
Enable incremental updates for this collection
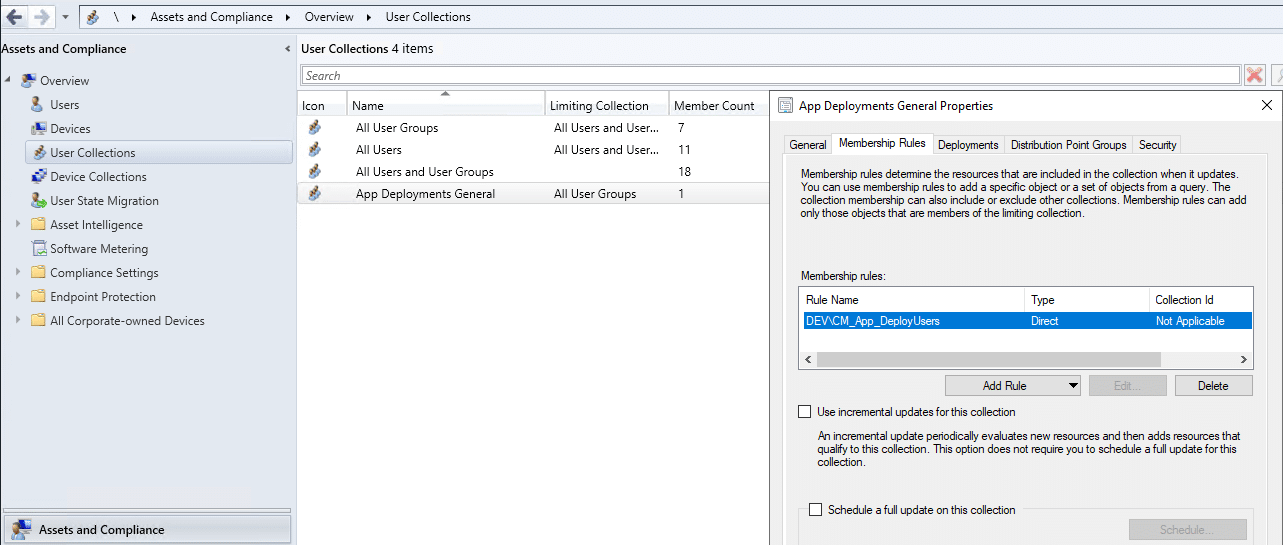tap(805, 412)
